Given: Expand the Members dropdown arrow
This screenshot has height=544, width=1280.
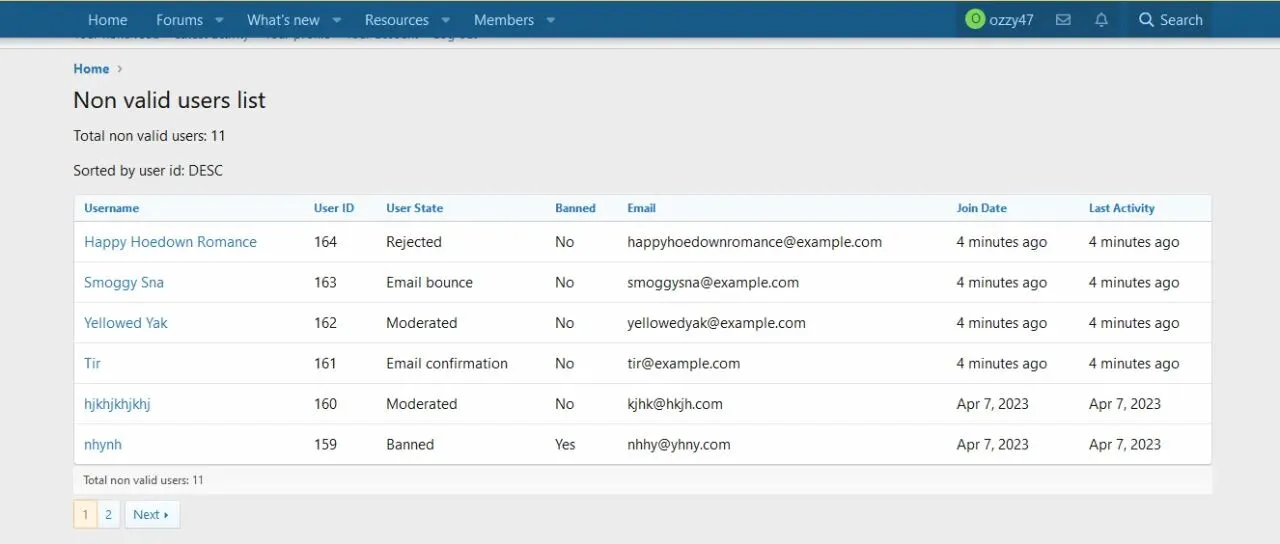Looking at the screenshot, I should tap(551, 20).
